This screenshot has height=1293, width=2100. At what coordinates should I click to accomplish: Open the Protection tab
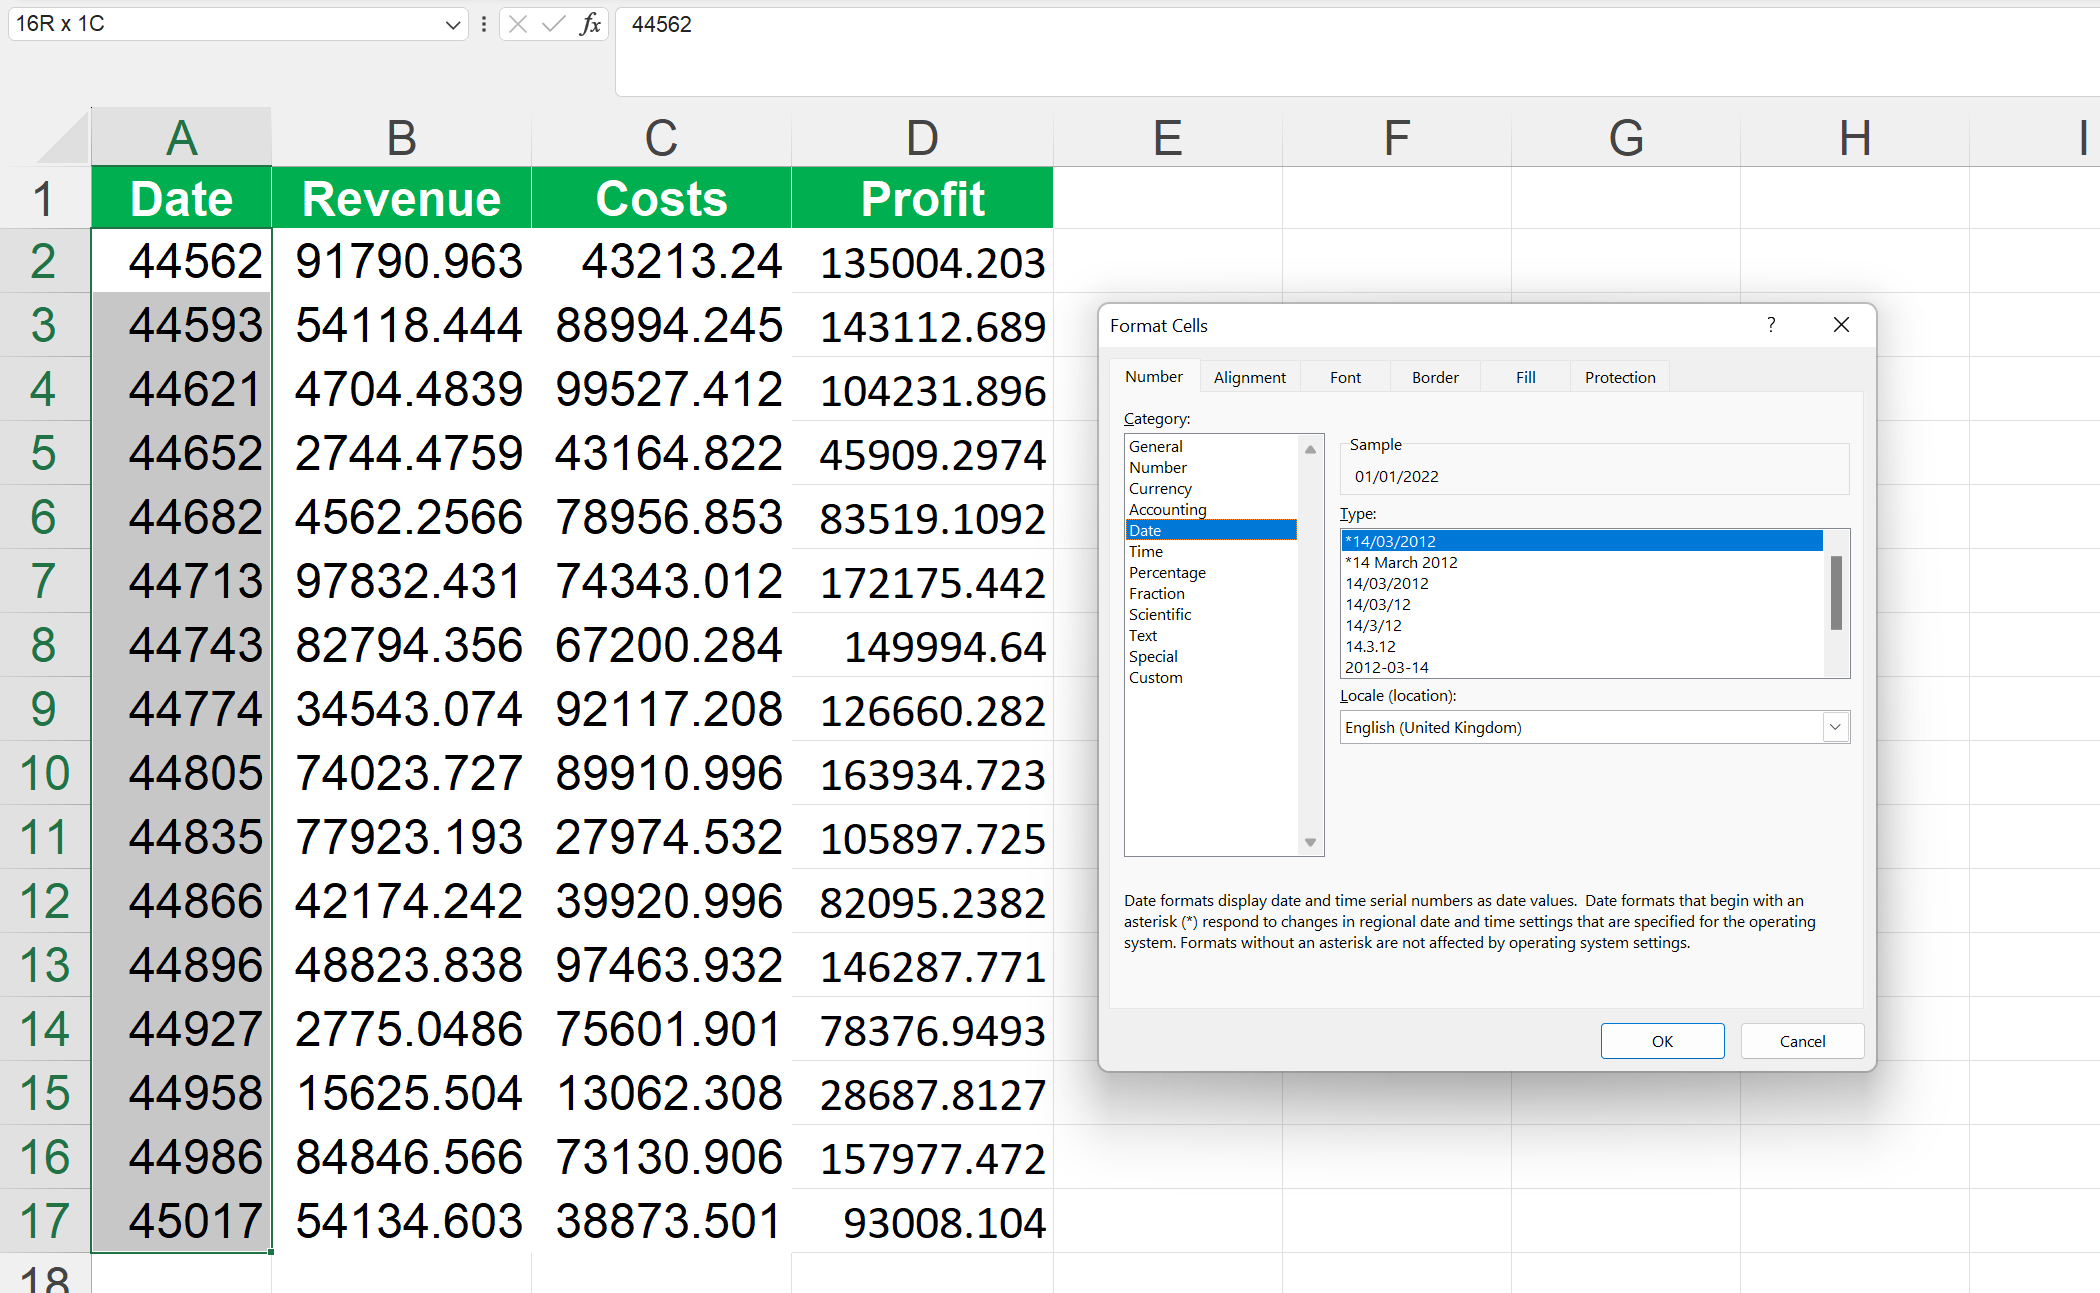click(1619, 377)
